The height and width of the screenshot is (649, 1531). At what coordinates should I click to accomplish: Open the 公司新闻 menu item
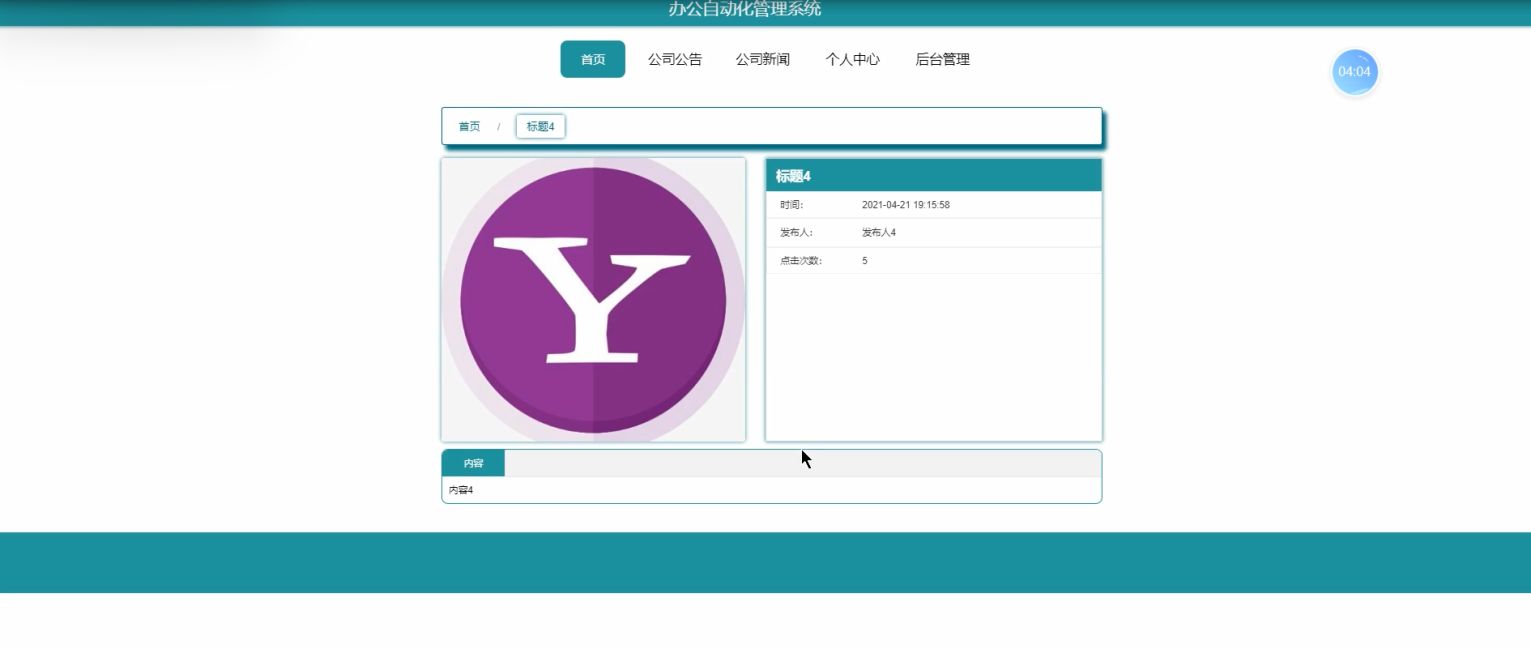[763, 59]
